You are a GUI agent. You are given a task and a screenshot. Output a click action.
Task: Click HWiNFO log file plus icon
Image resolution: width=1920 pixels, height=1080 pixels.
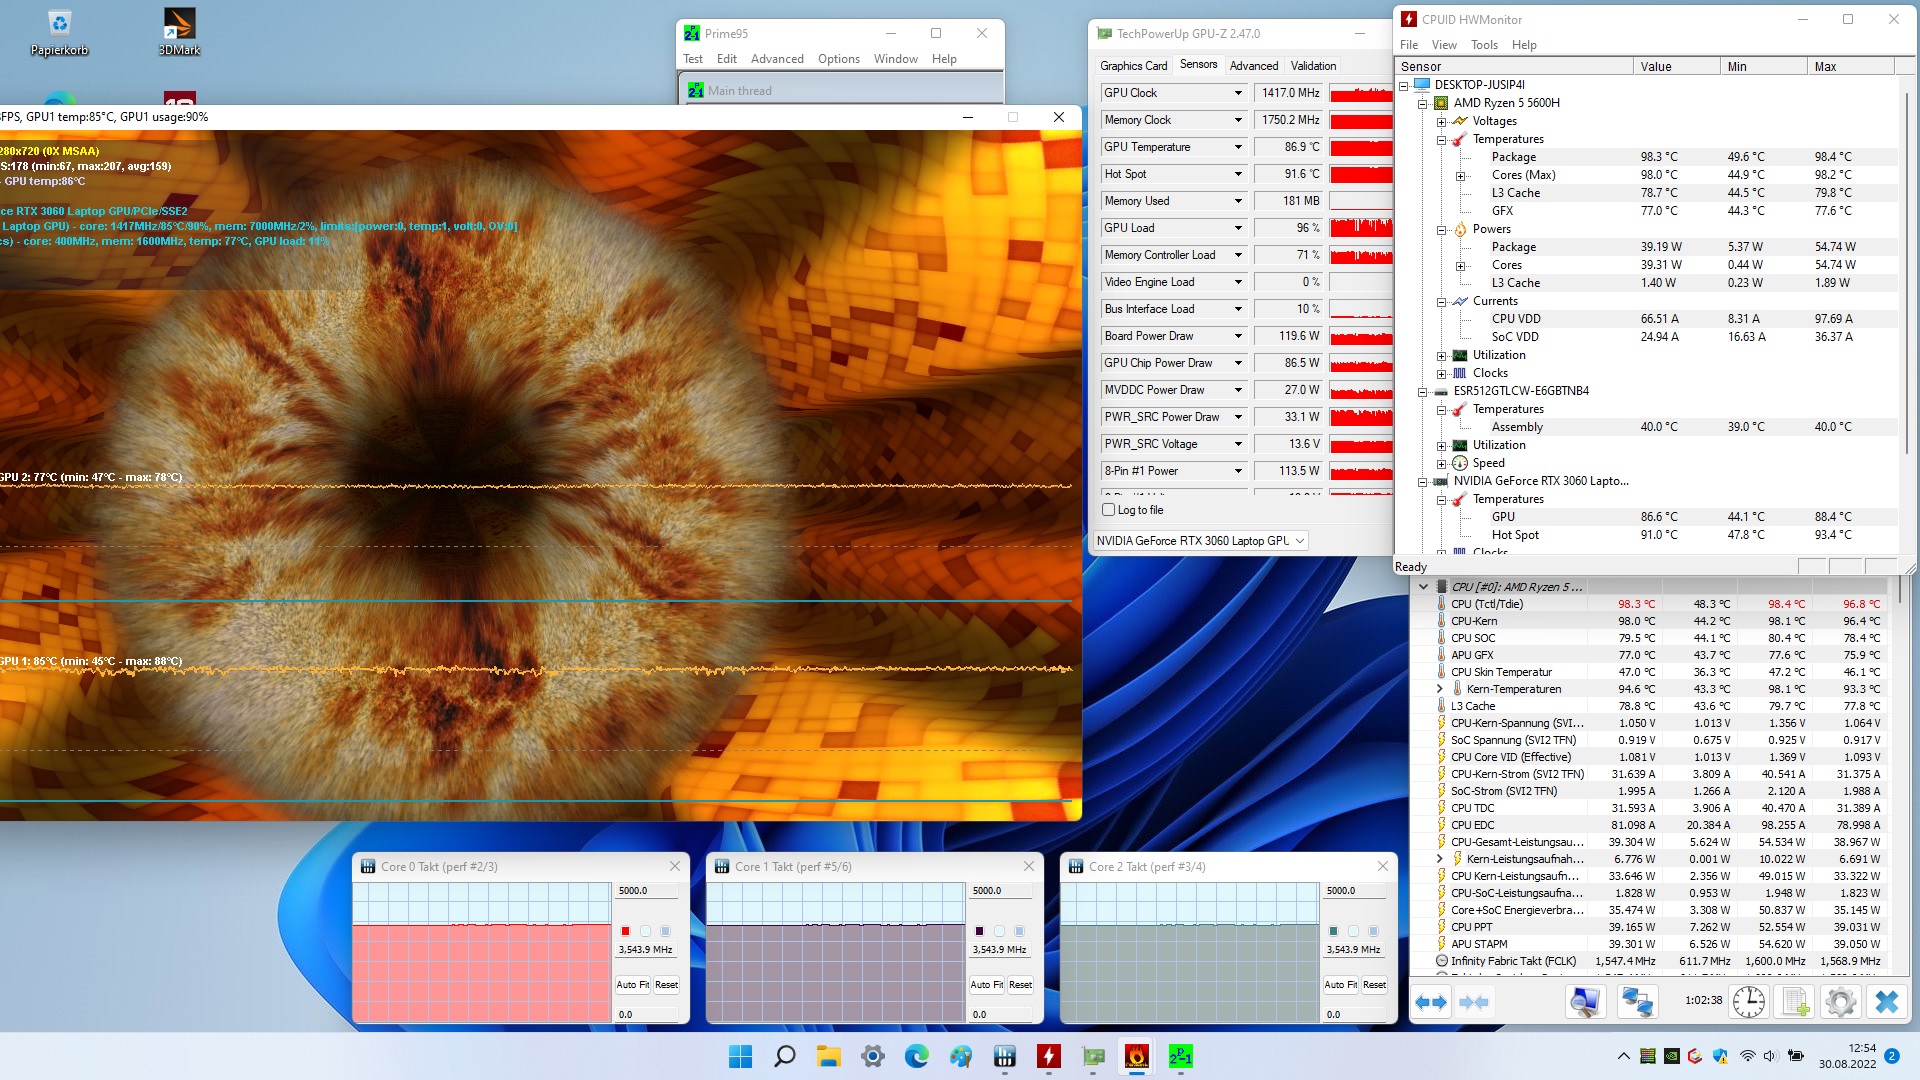tap(1795, 1002)
